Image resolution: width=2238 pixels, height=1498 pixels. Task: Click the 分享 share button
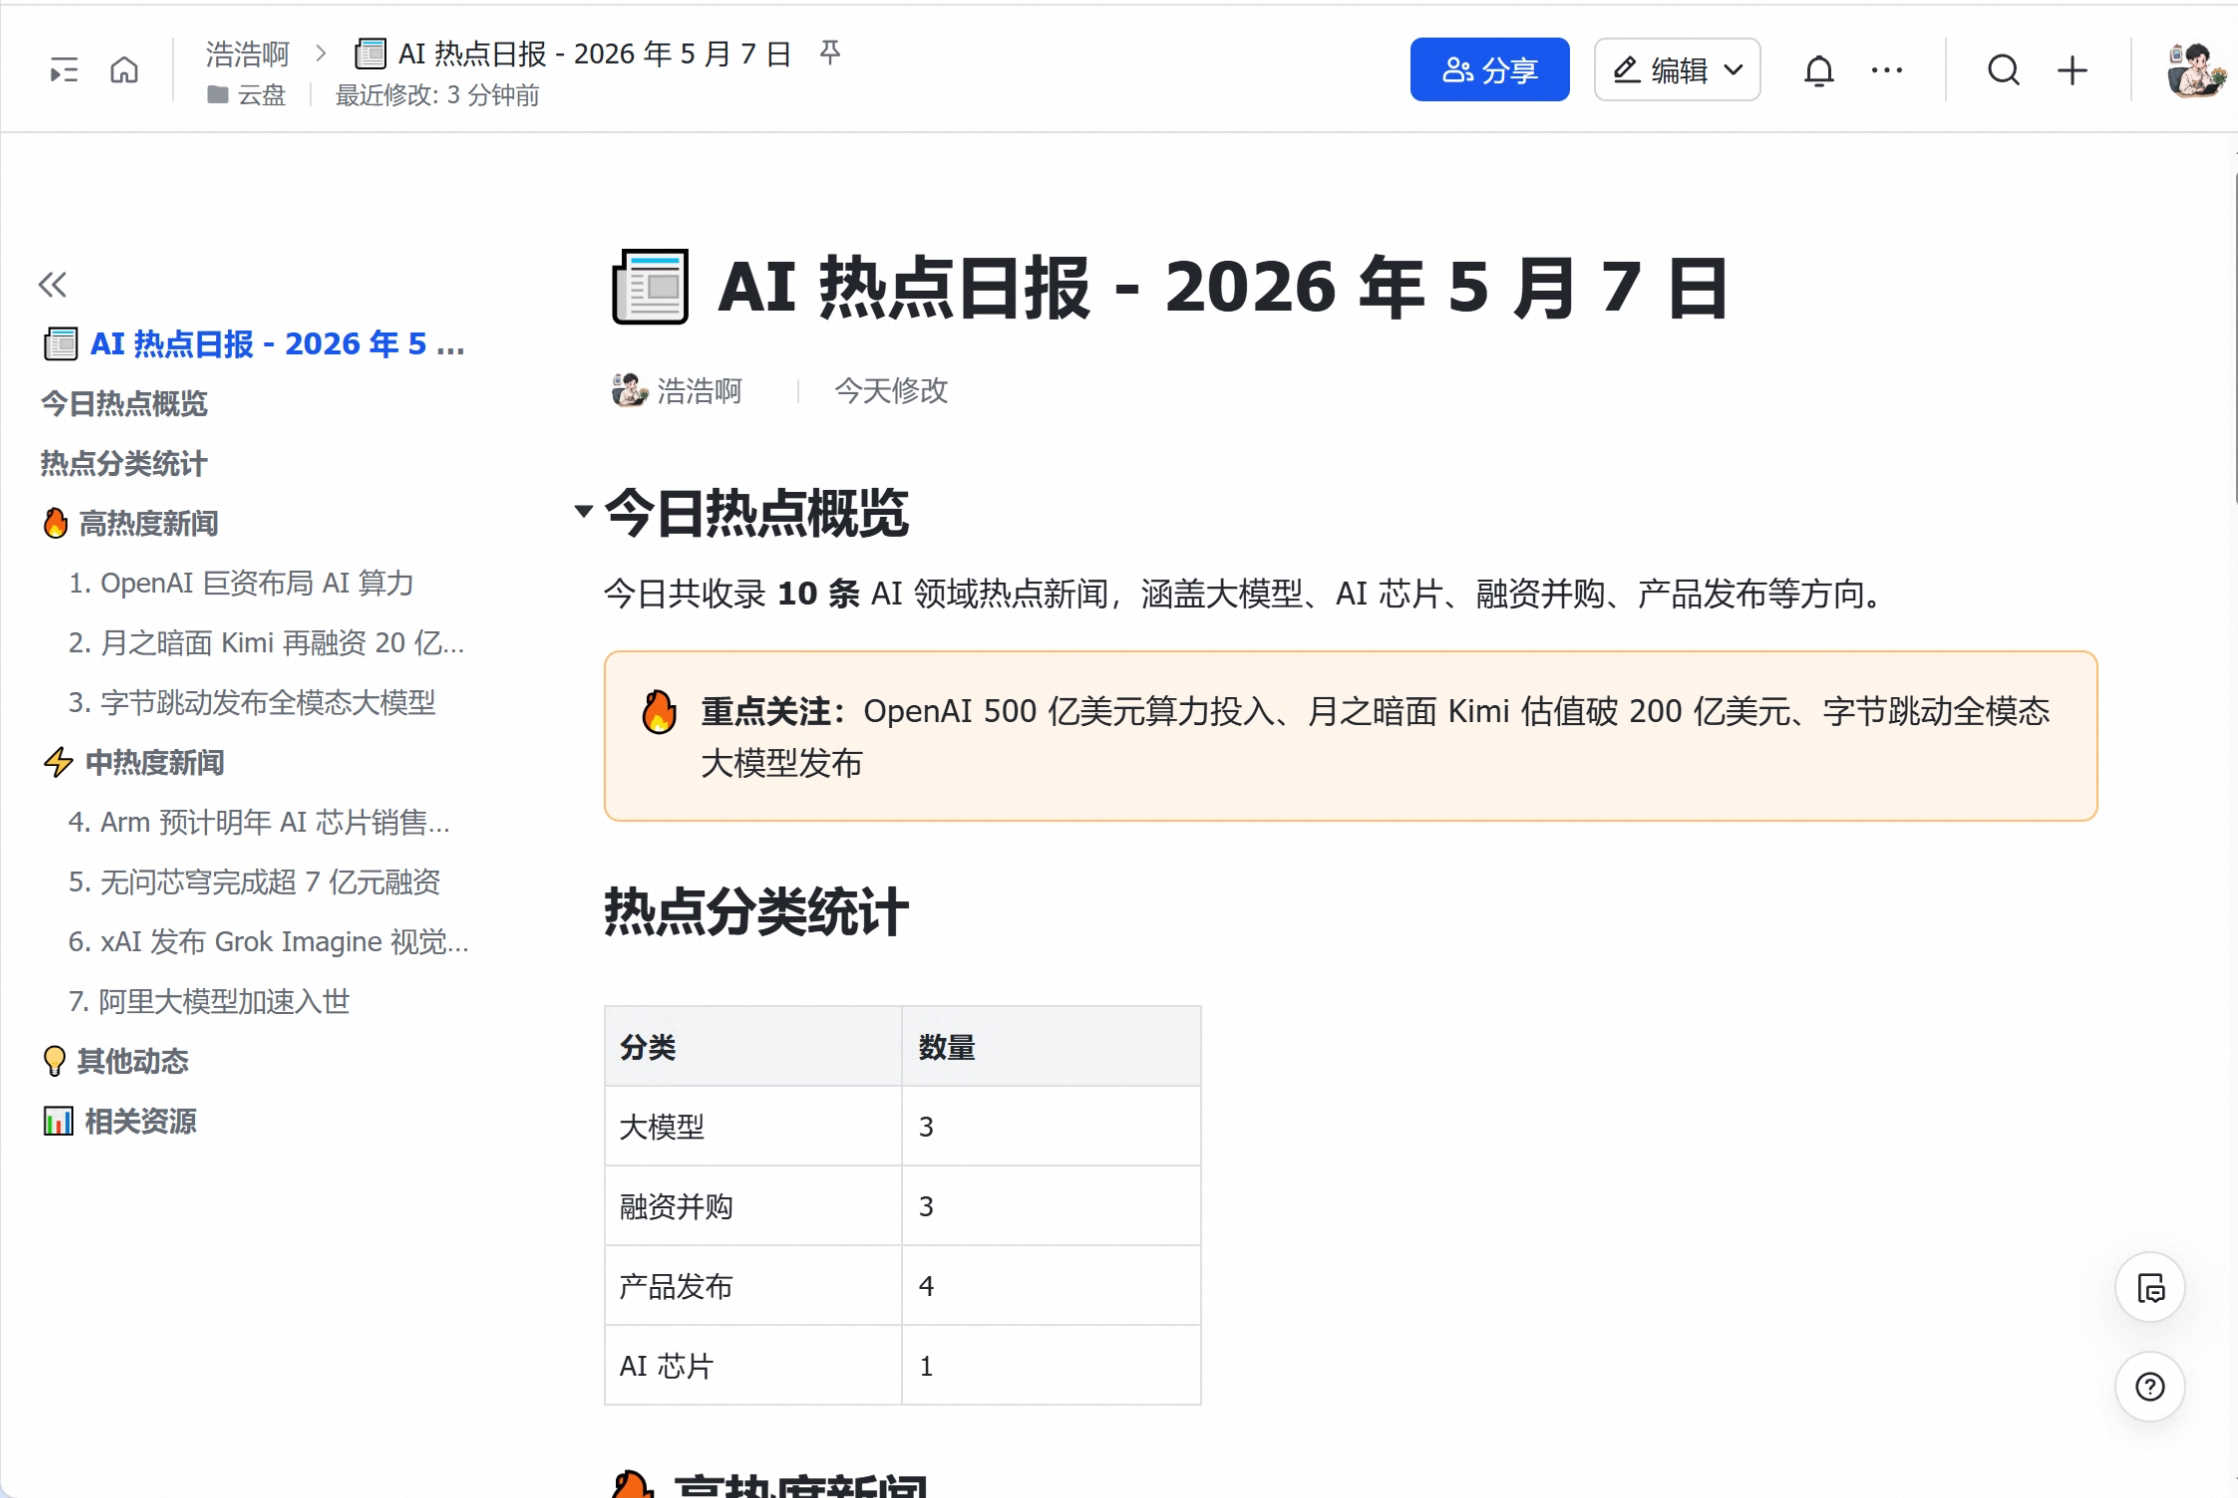pyautogui.click(x=1489, y=70)
